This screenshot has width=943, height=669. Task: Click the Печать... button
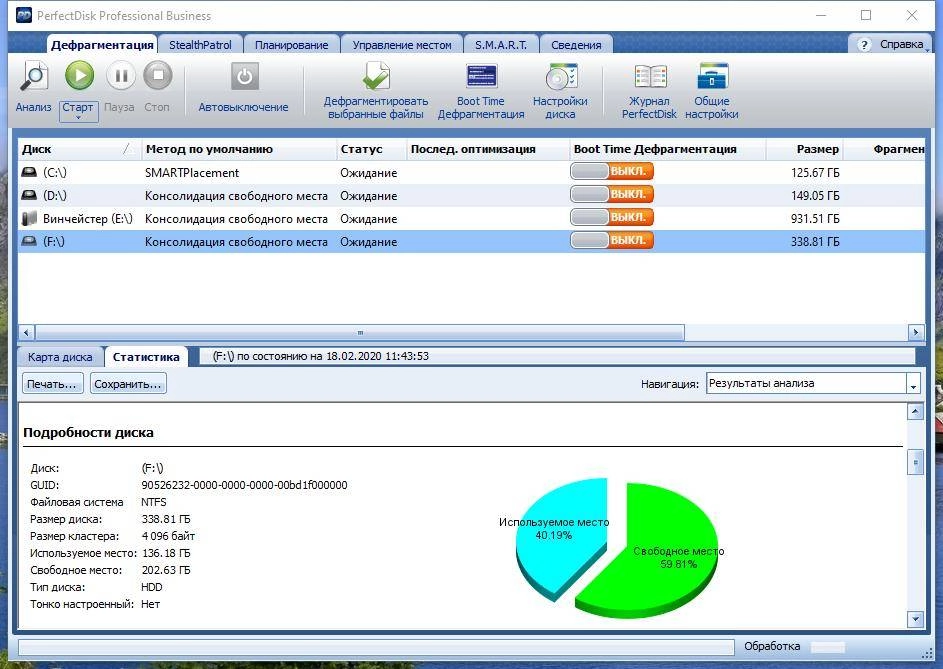(x=52, y=384)
